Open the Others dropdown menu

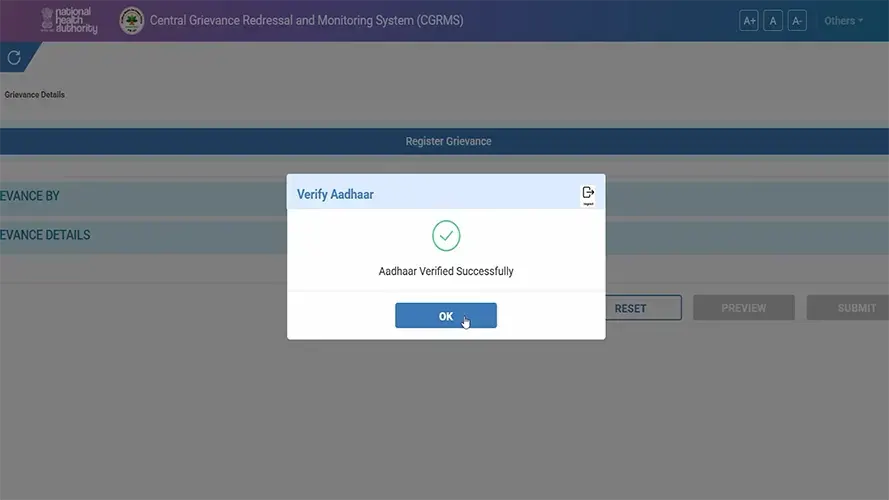(843, 21)
